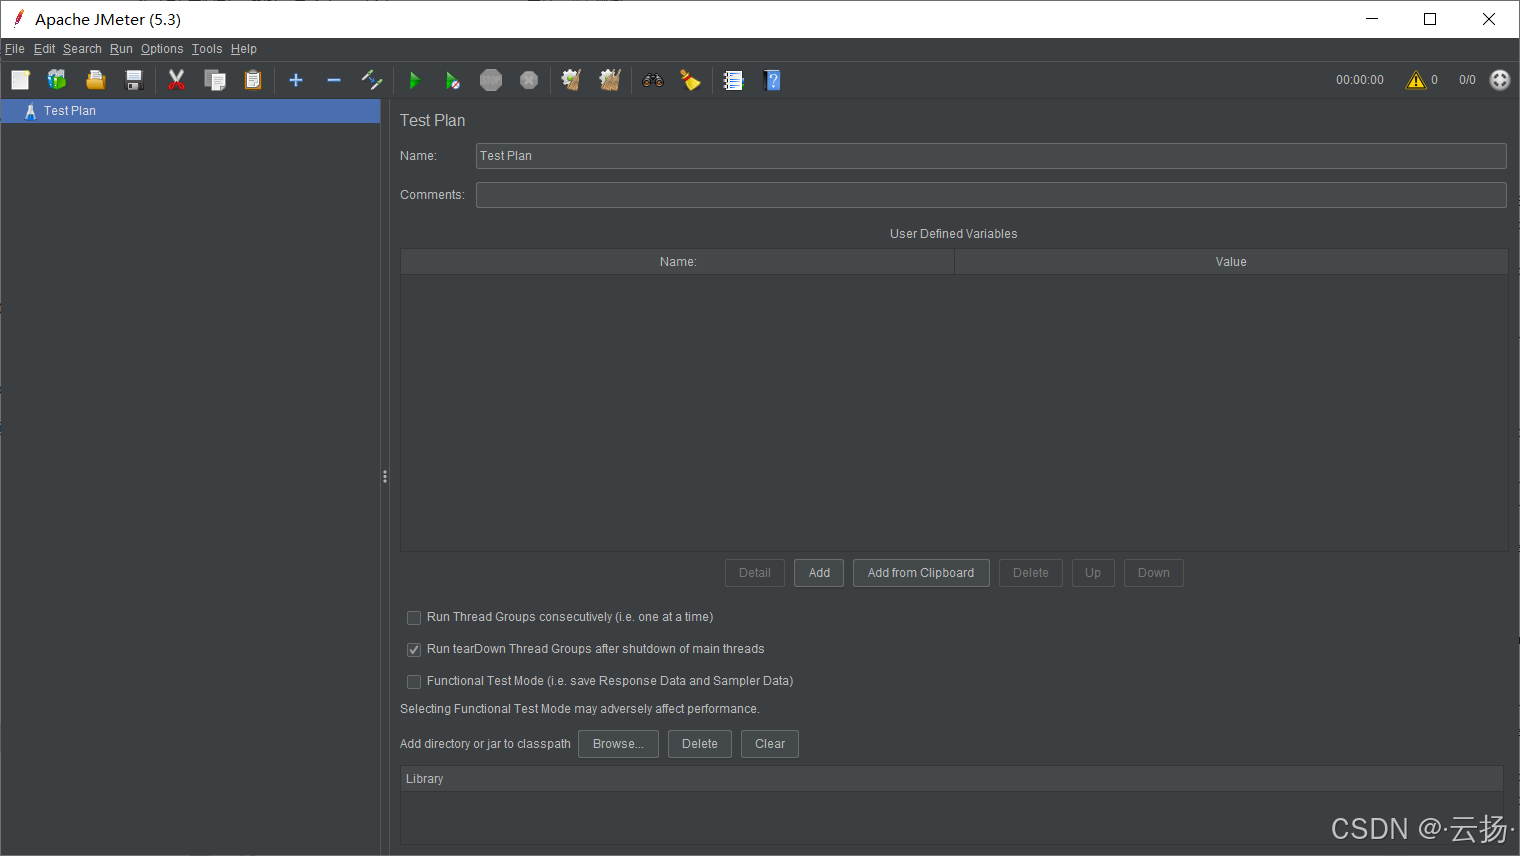
Task: Open the File menu
Action: pos(15,49)
